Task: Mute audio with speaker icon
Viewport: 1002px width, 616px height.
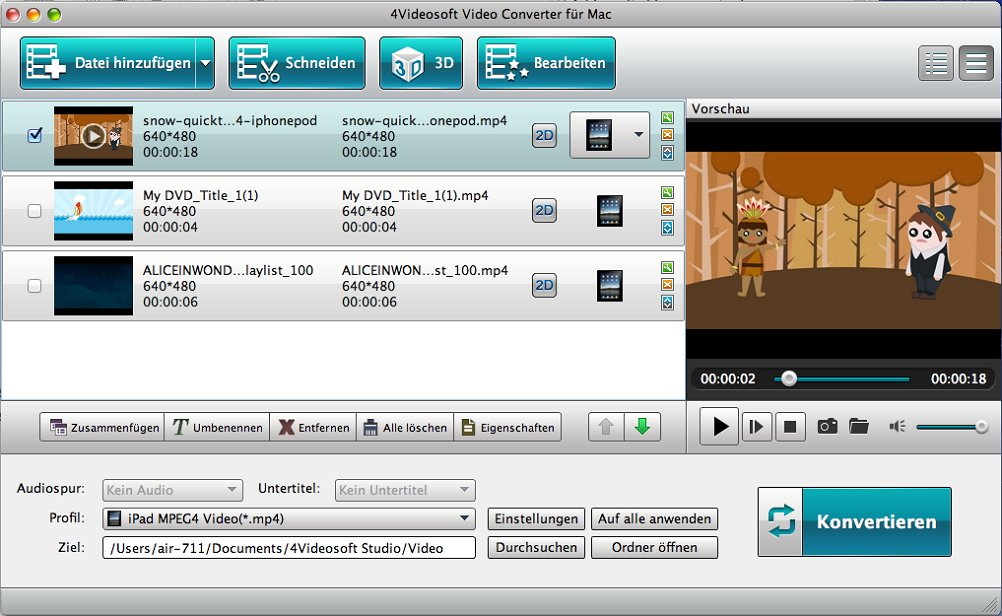Action: pyautogui.click(x=897, y=426)
